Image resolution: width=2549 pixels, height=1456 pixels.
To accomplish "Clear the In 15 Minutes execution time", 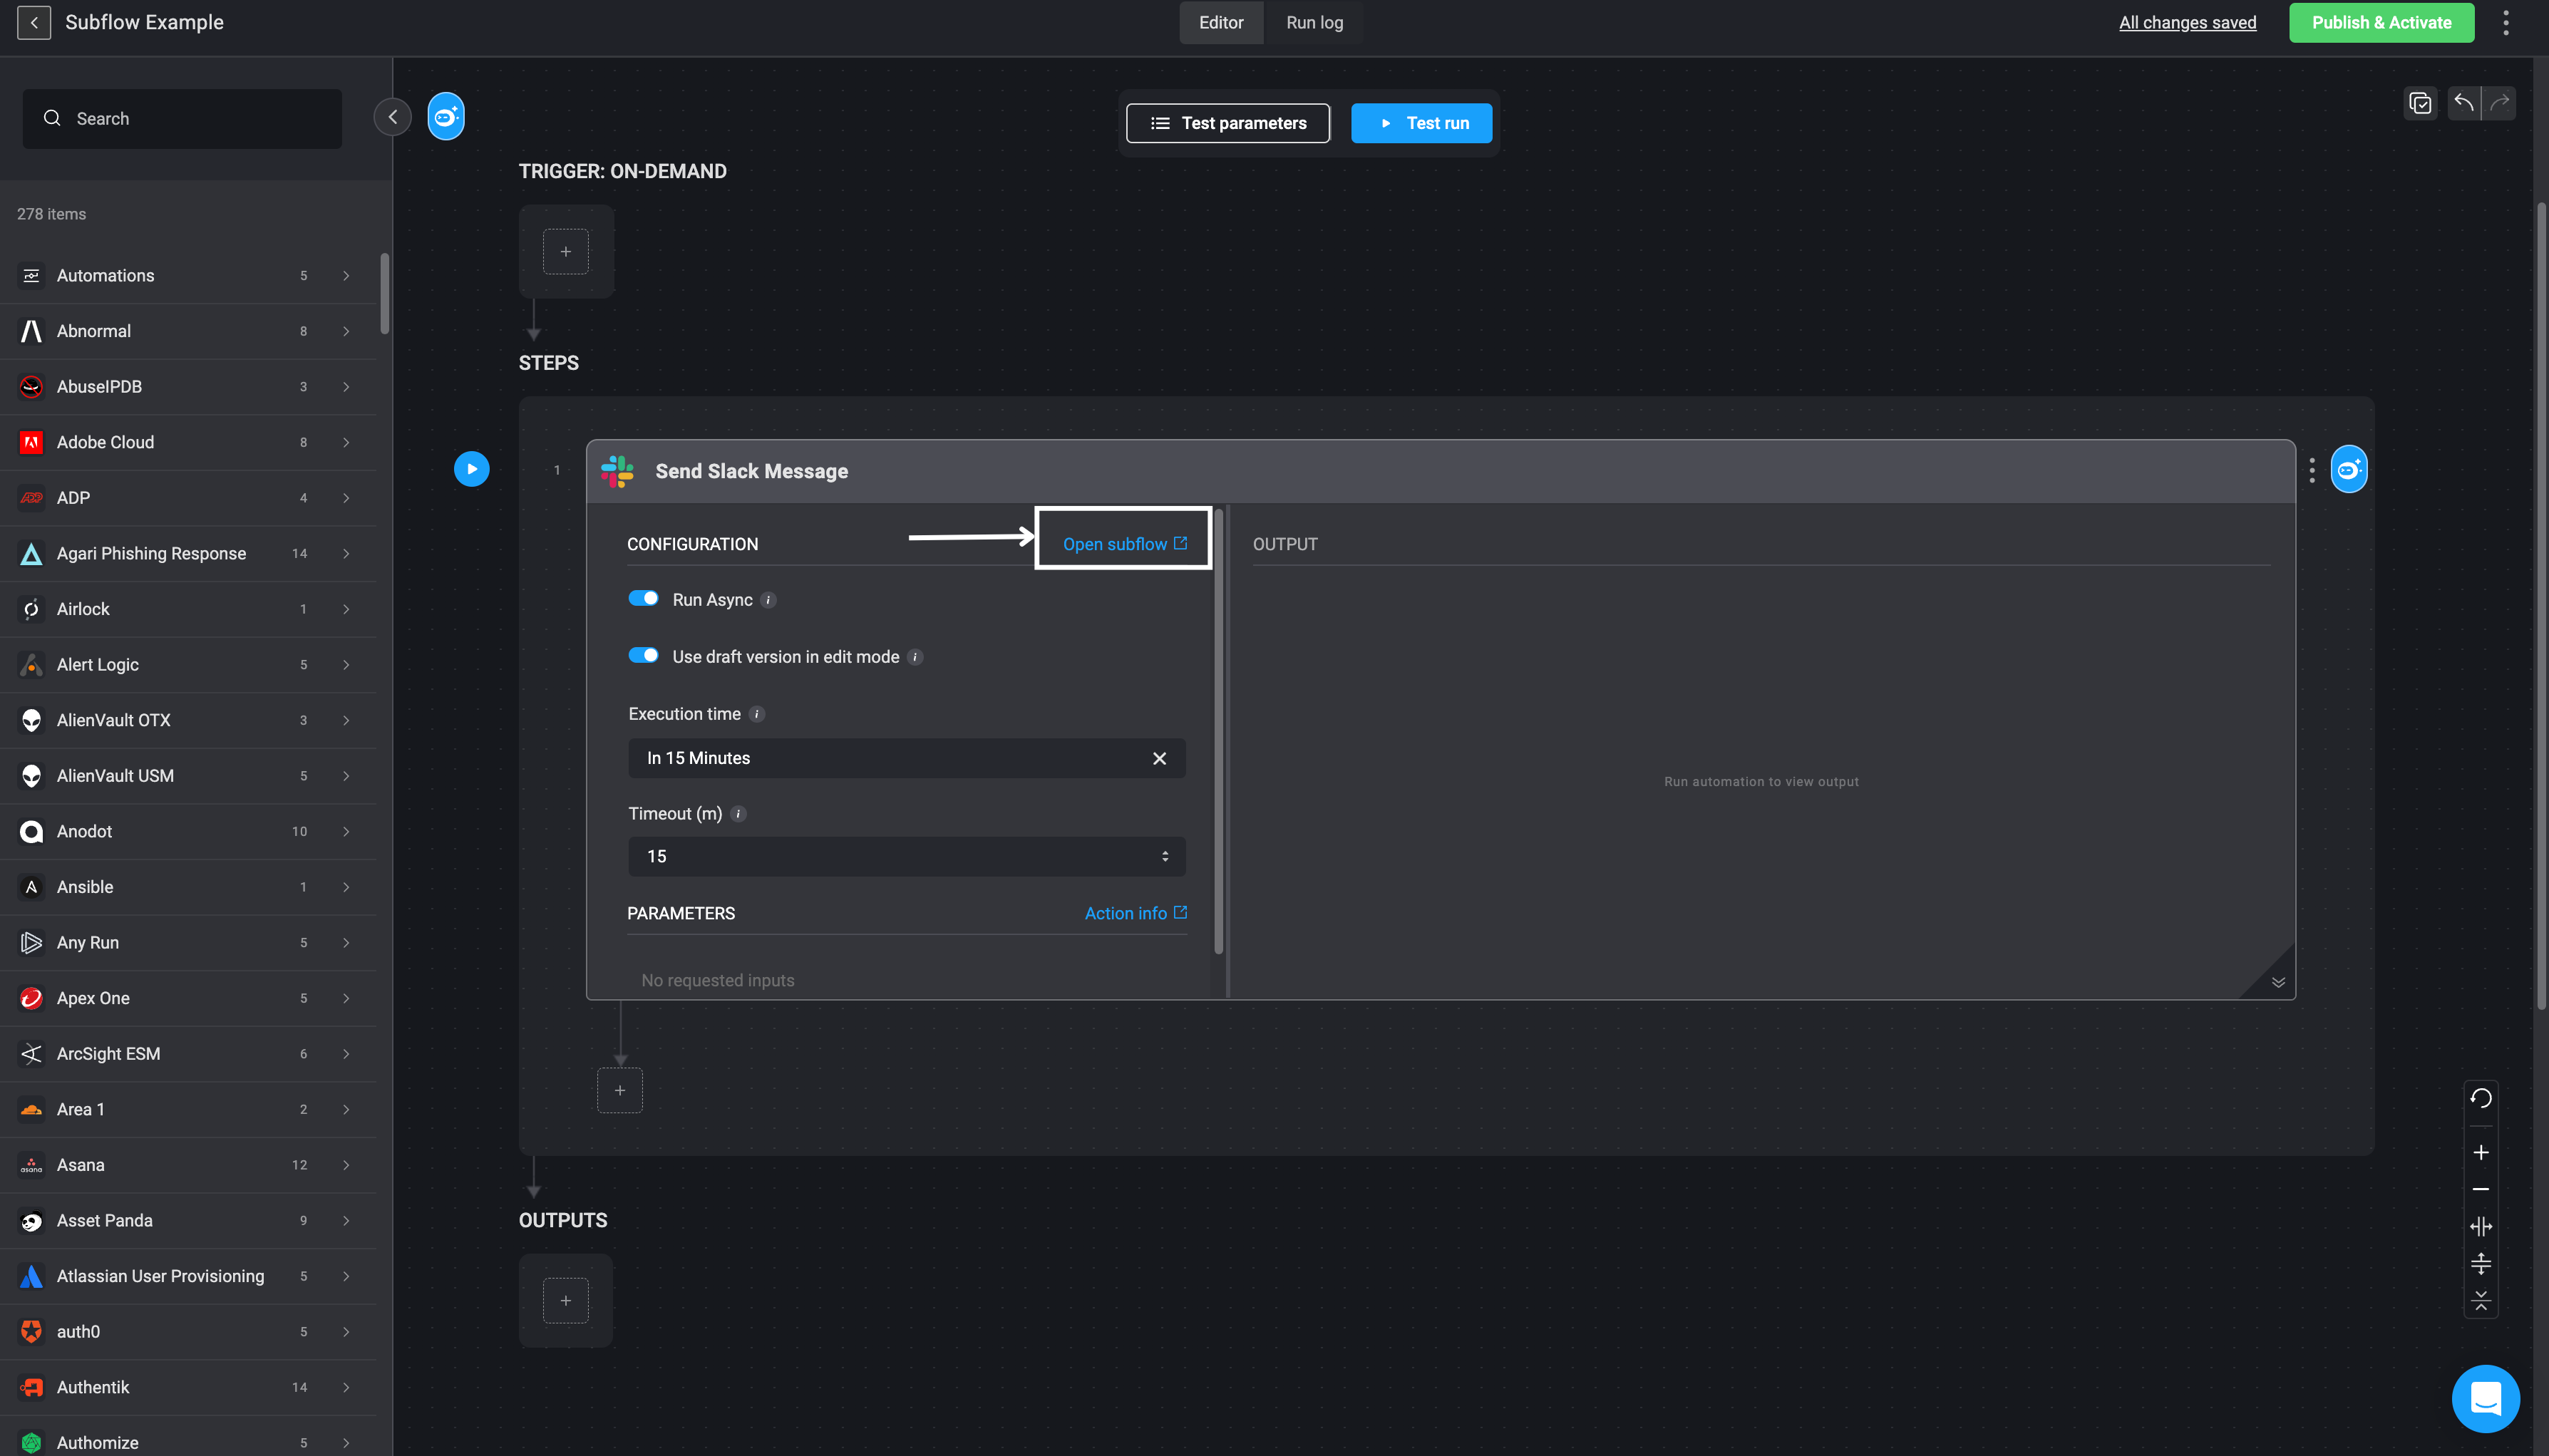I will coord(1159,758).
